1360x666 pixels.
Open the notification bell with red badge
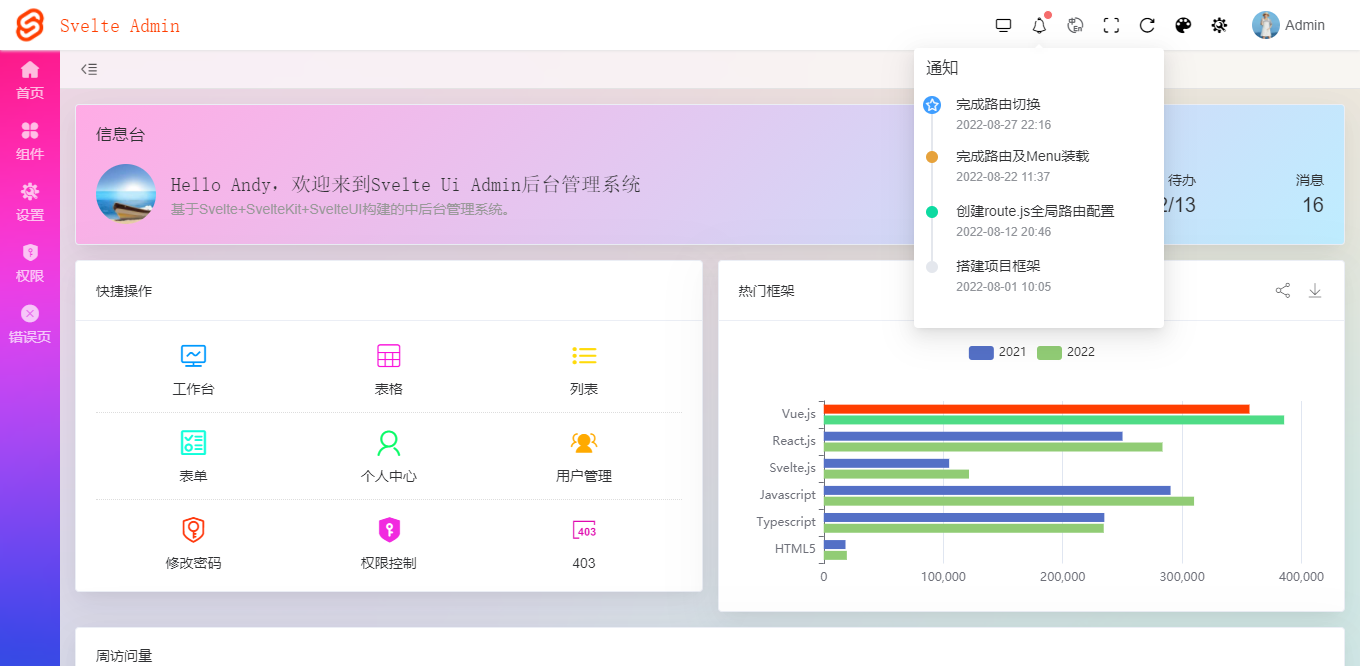[x=1039, y=24]
